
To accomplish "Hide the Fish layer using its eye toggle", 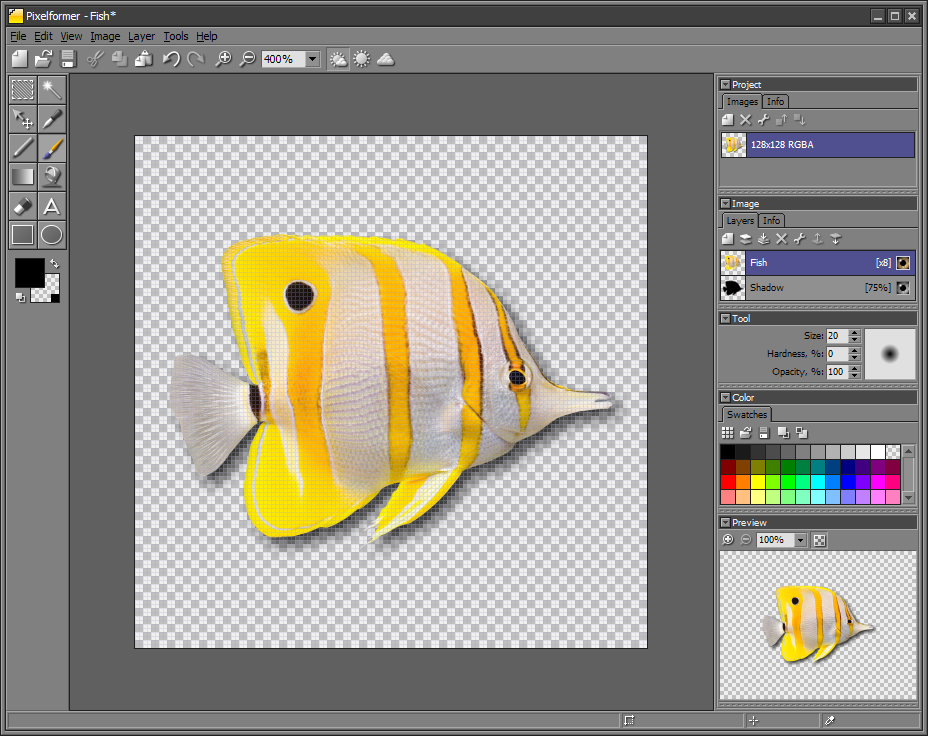I will coord(902,263).
